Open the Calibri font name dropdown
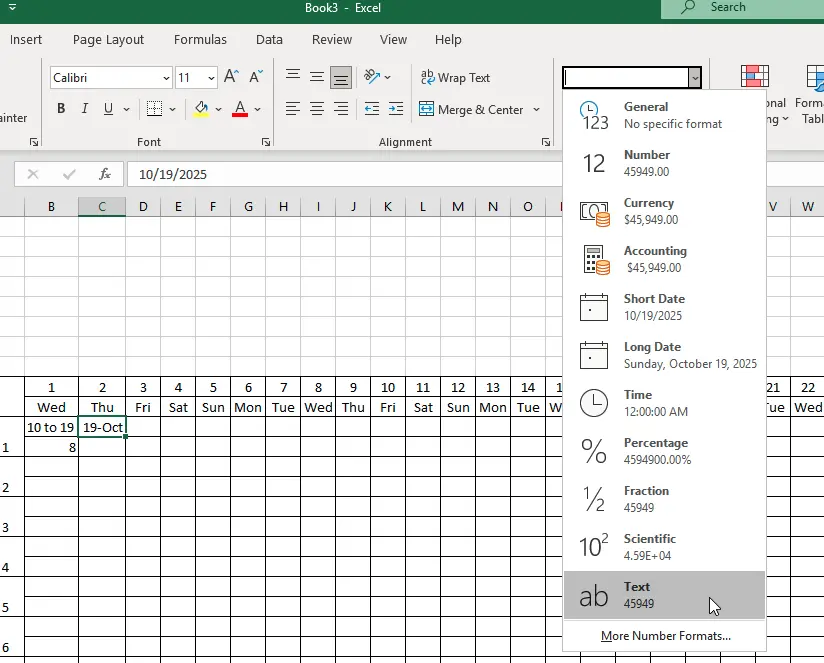This screenshot has width=824, height=663. [166, 78]
